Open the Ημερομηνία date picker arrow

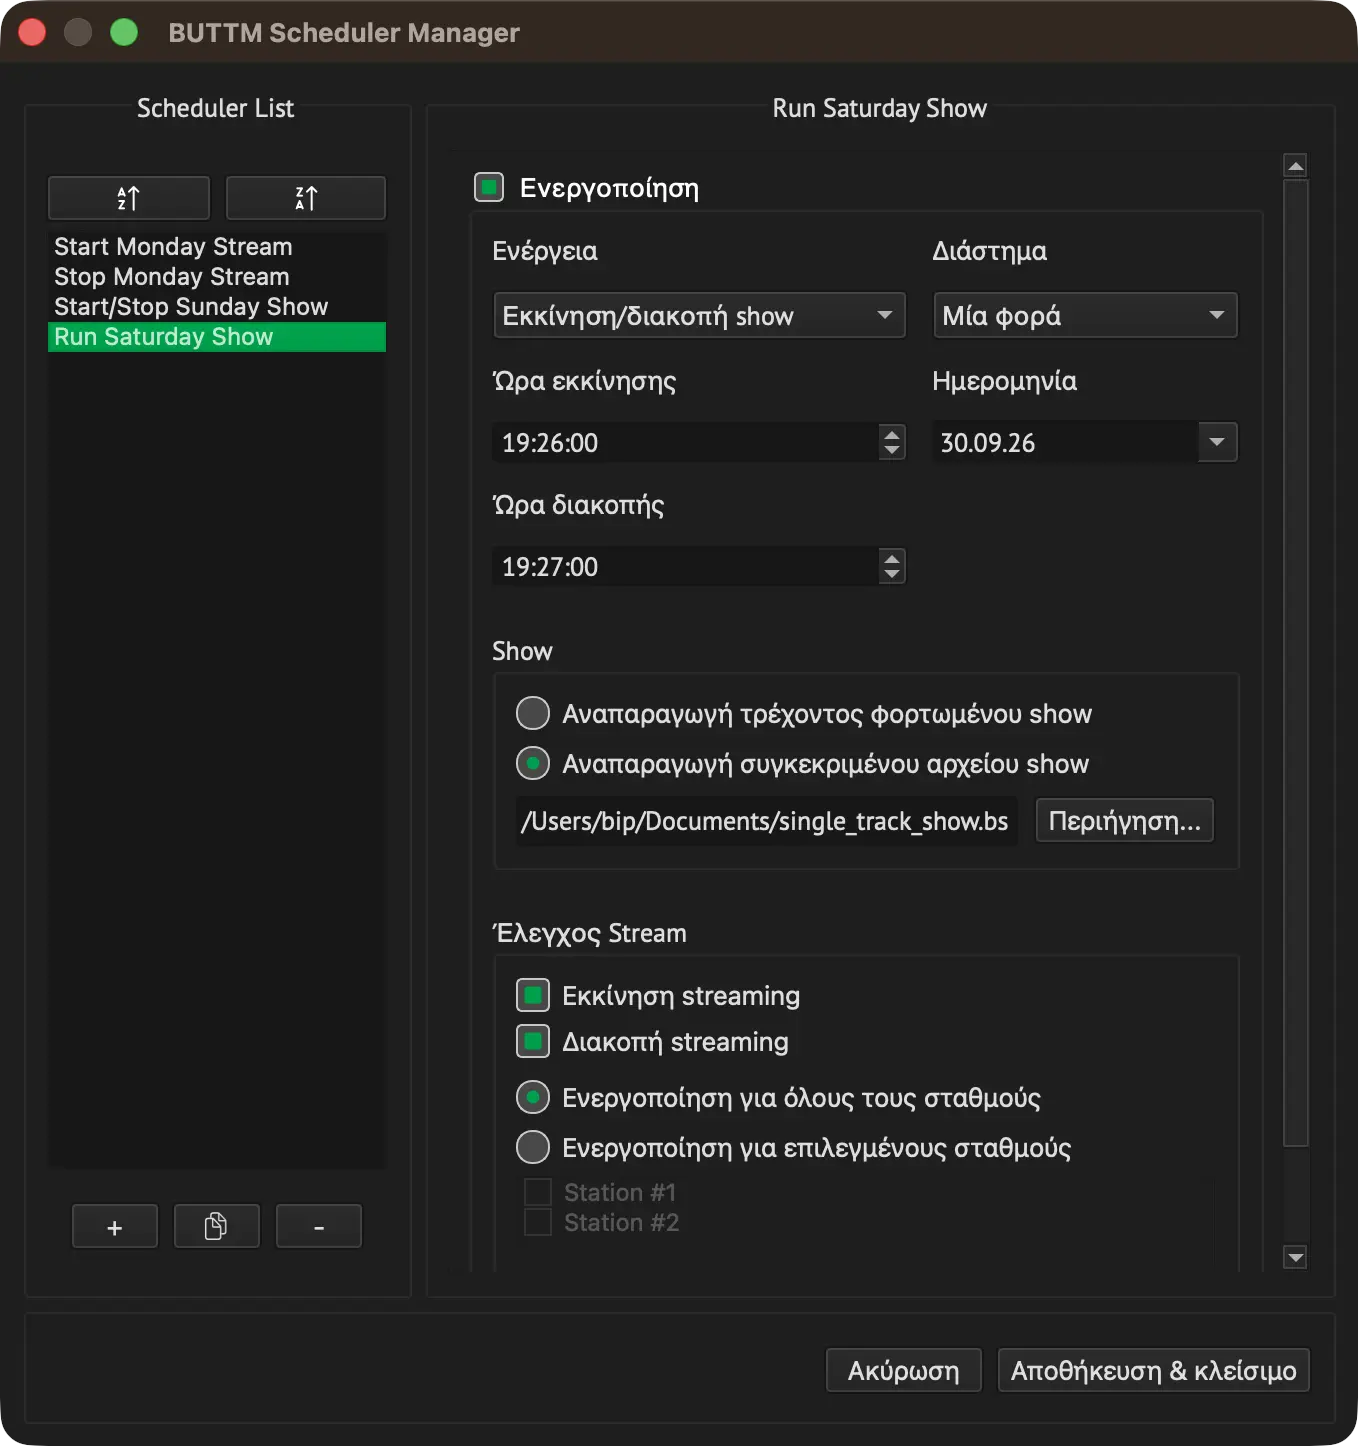click(x=1217, y=442)
